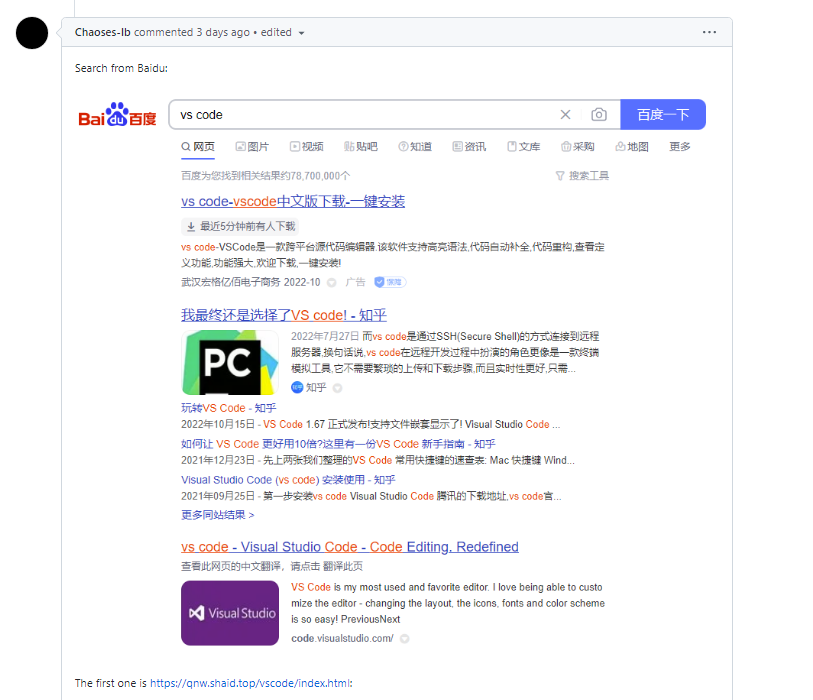Open the camera image search icon
This screenshot has width=813, height=700.
tap(599, 115)
